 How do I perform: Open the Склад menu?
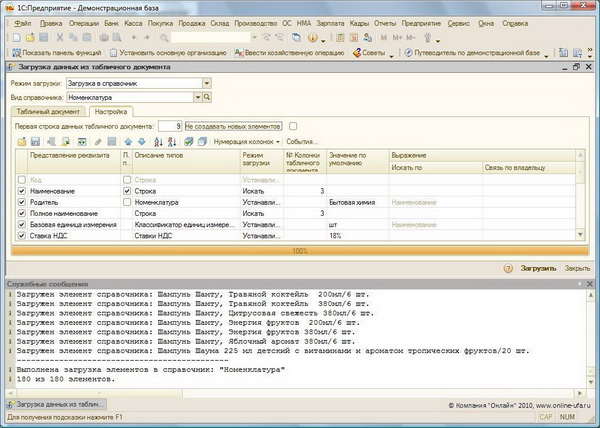coord(220,23)
